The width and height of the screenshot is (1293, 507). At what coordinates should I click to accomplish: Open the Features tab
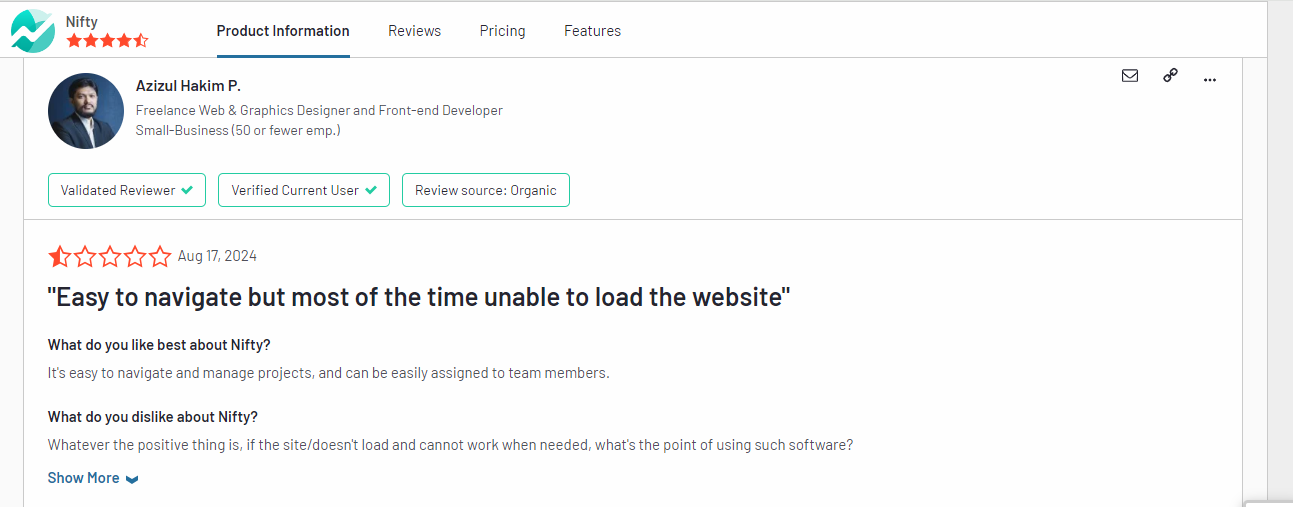[592, 31]
